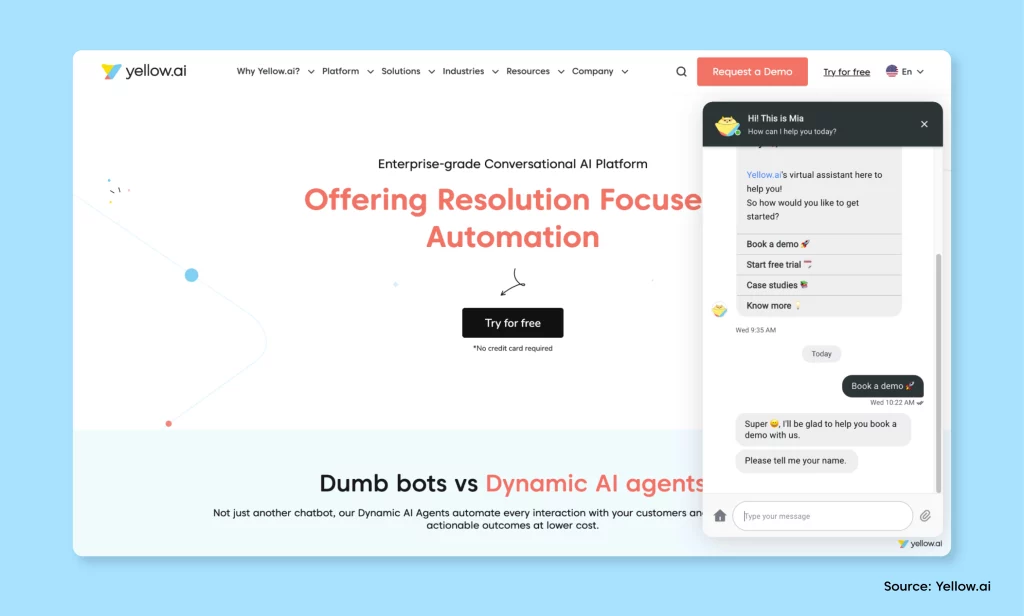Open the Company menu
Image resolution: width=1024 pixels, height=616 pixels.
592,71
